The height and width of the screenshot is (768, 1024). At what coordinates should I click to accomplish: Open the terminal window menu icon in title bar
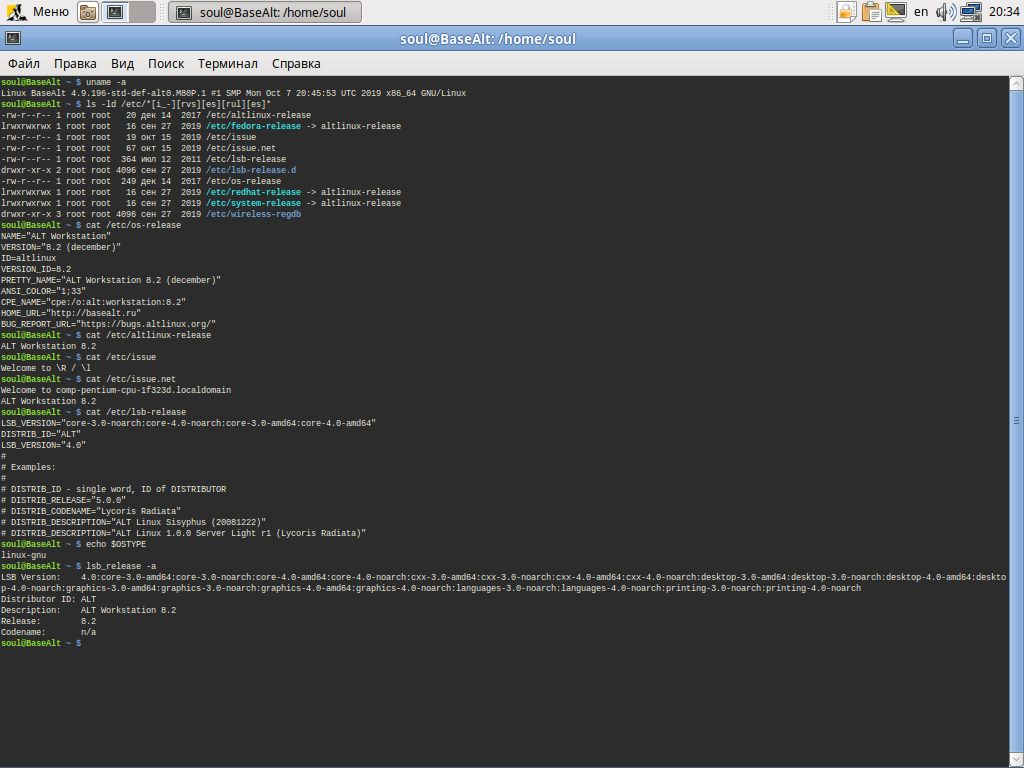tap(13, 39)
